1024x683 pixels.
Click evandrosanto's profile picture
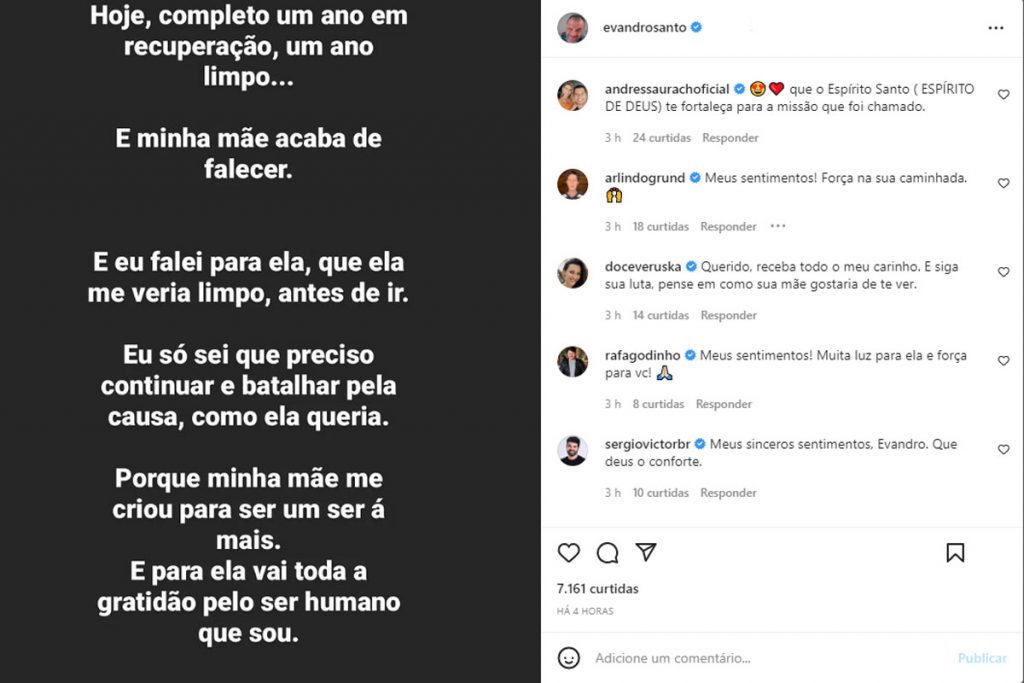(572, 28)
